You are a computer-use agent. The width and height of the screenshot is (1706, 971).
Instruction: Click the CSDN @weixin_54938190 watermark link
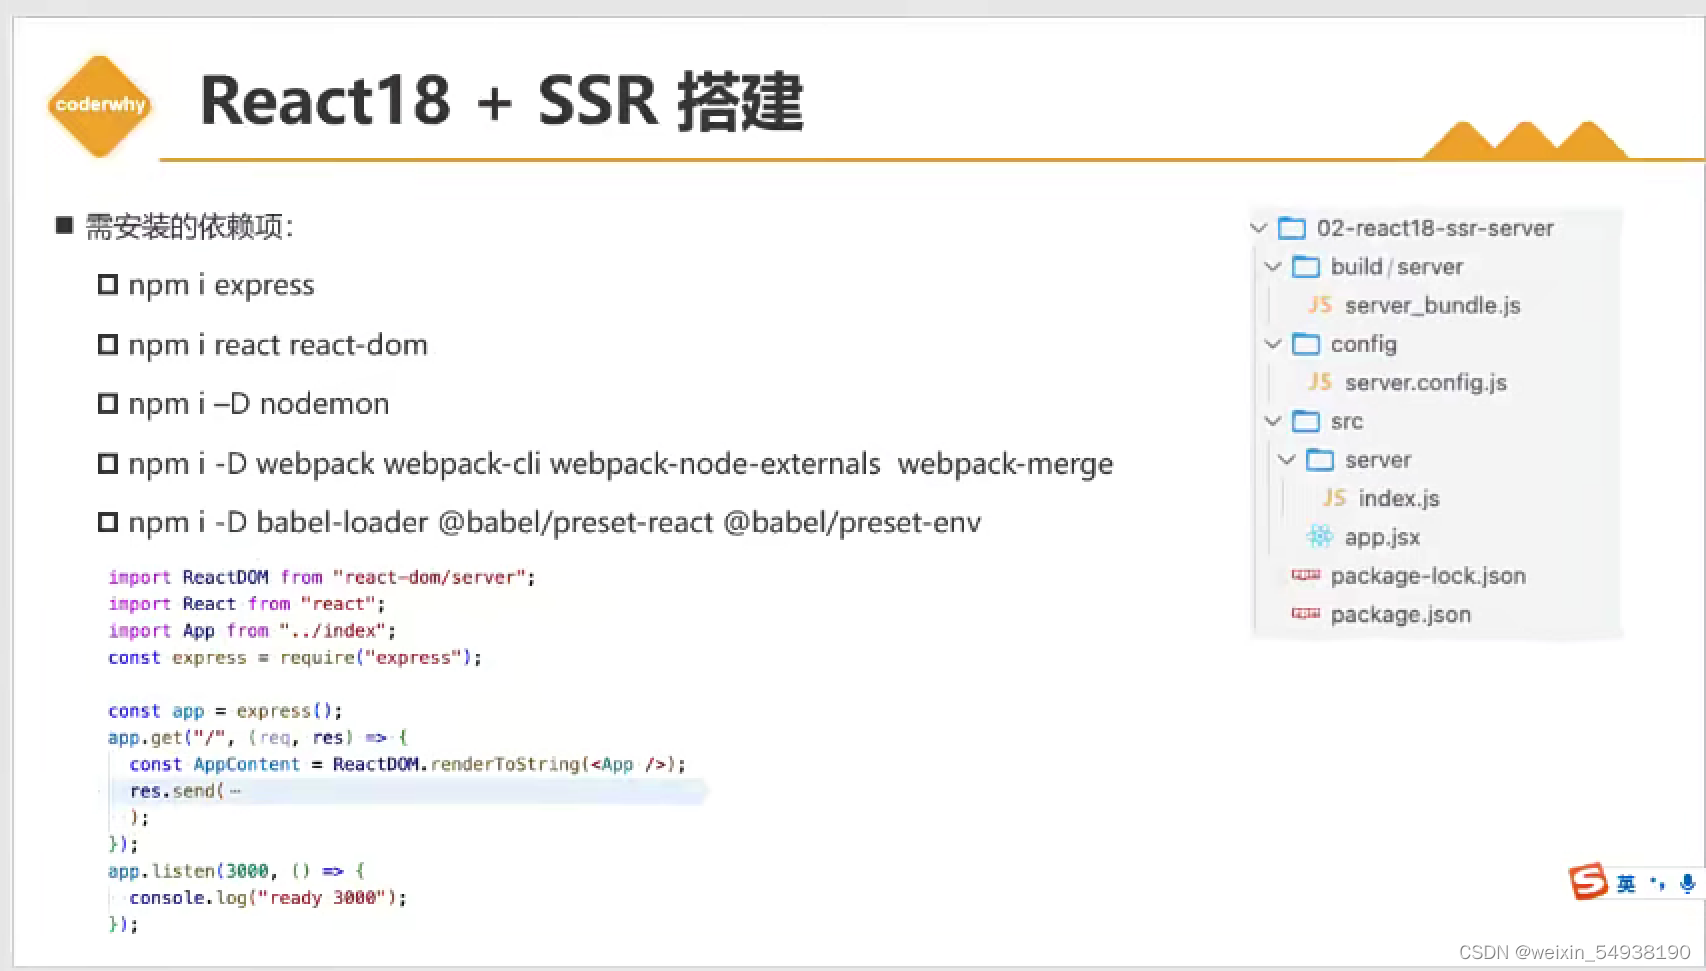point(1575,953)
